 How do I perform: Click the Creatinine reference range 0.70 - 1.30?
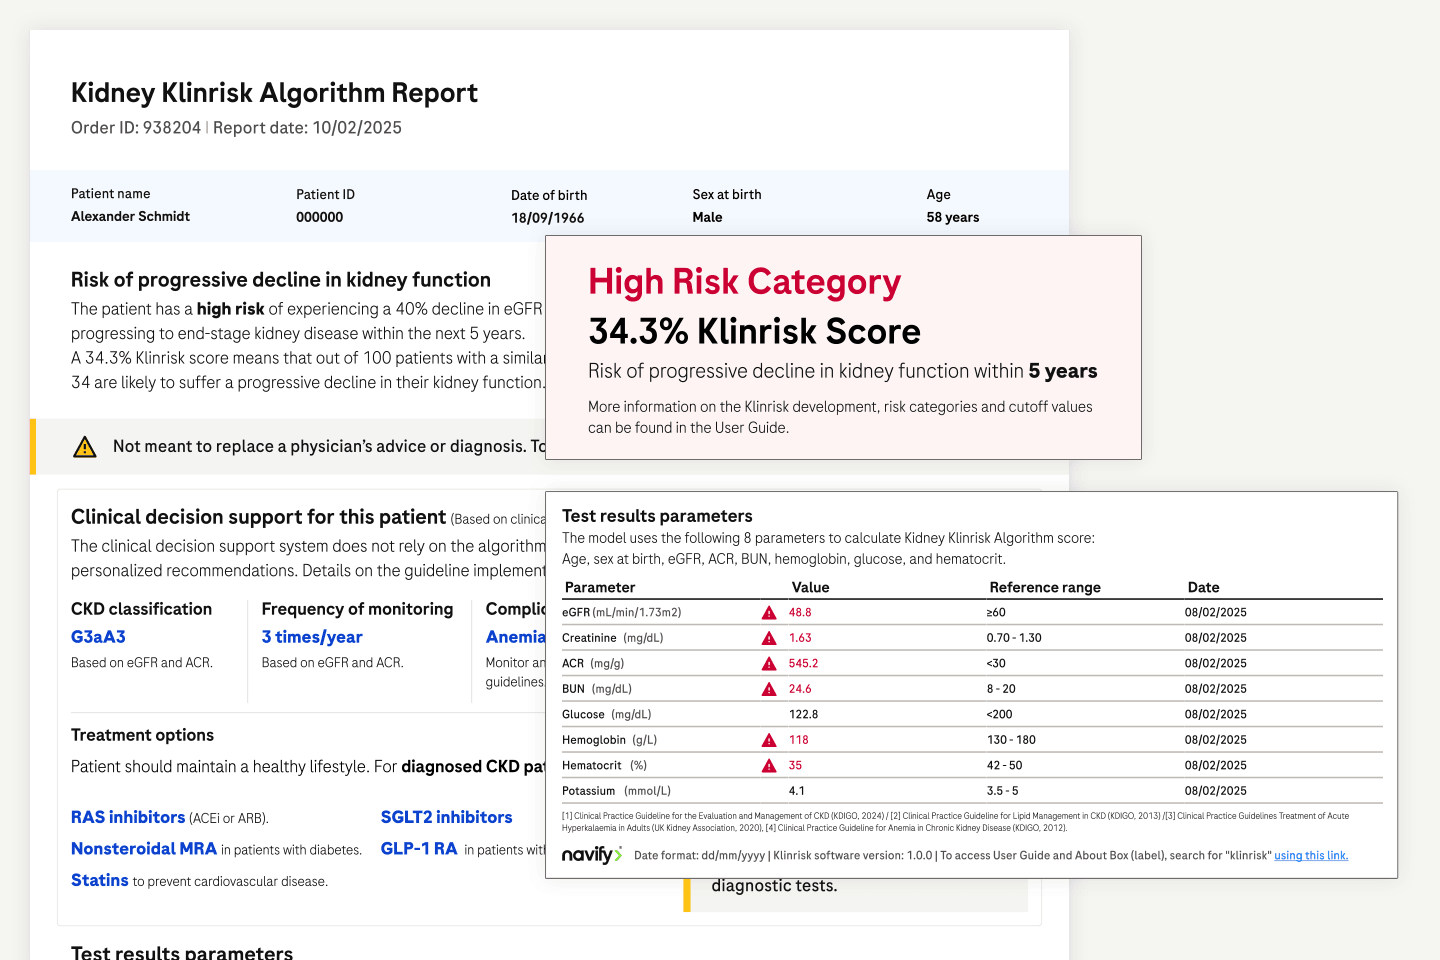1014,638
